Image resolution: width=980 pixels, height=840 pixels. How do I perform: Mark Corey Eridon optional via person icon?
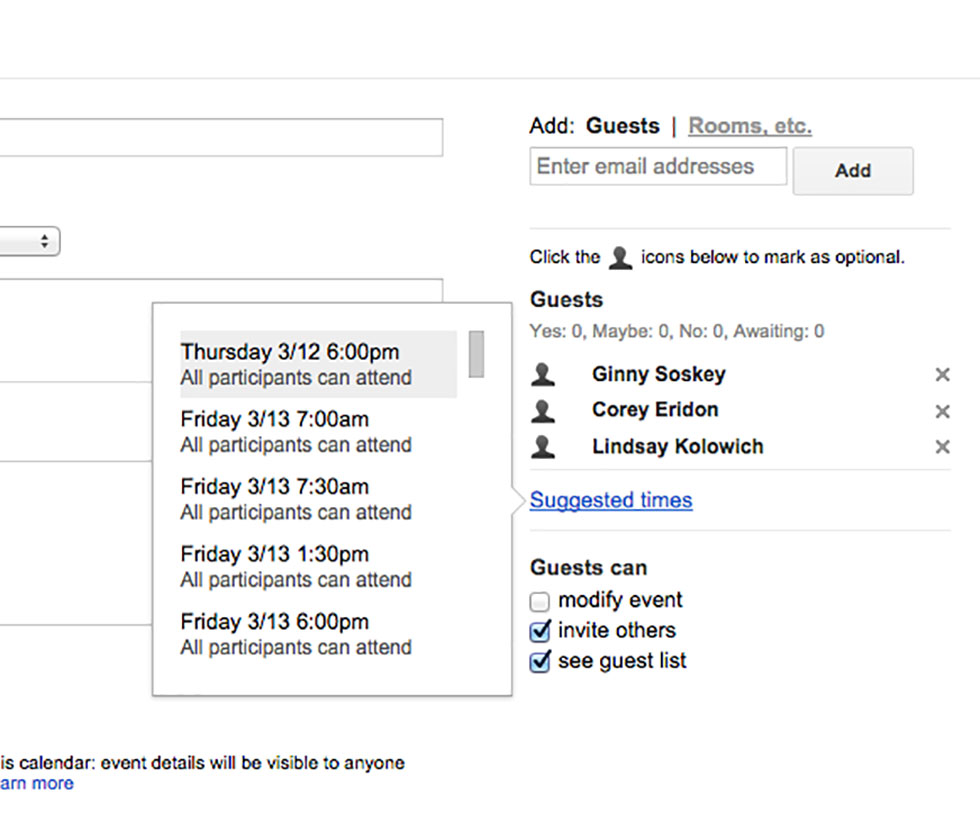(x=543, y=410)
